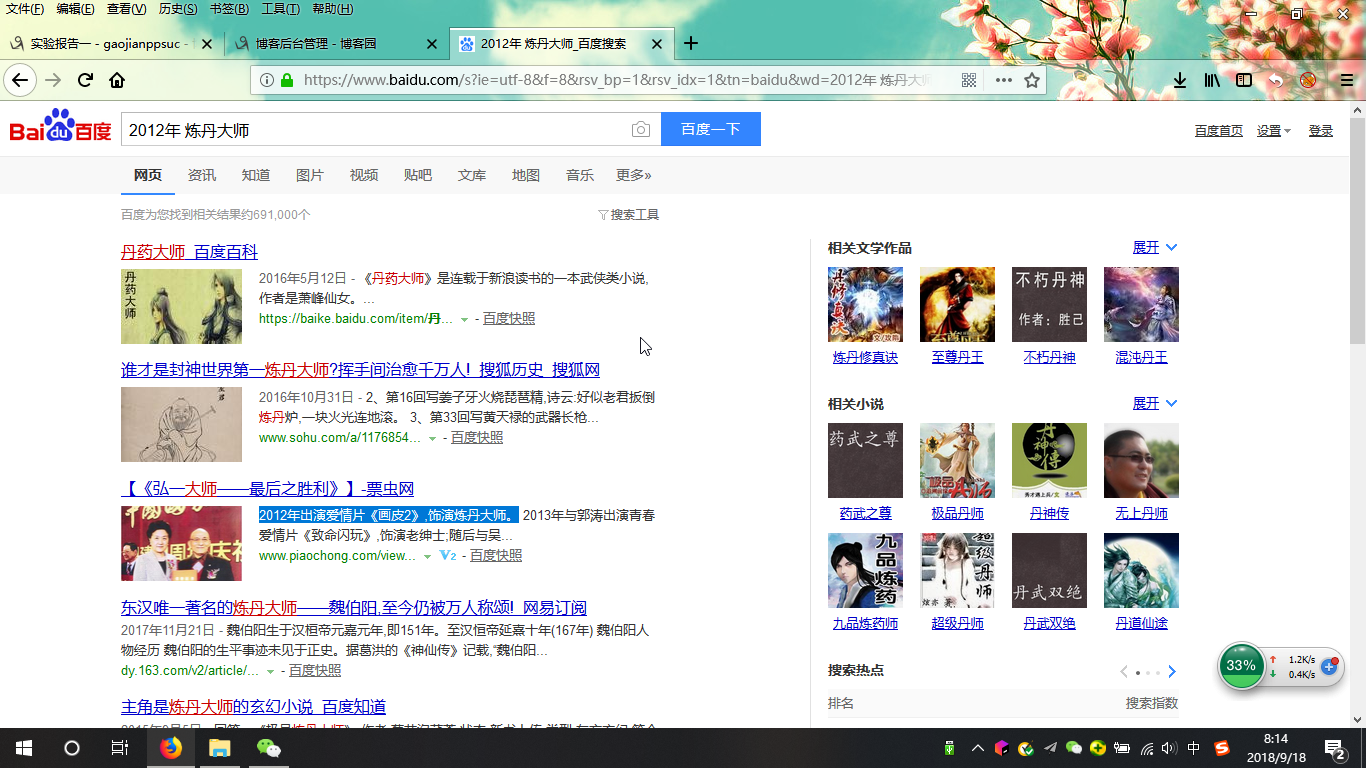Open page actions three-dot menu

click(x=1003, y=80)
